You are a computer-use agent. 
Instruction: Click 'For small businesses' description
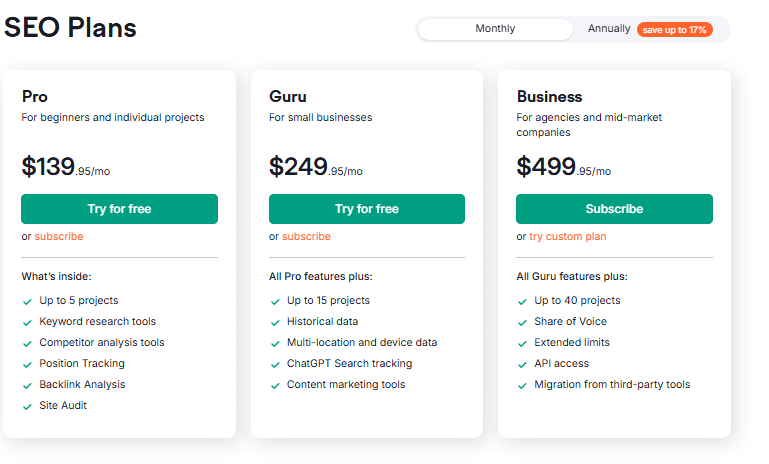pos(321,118)
